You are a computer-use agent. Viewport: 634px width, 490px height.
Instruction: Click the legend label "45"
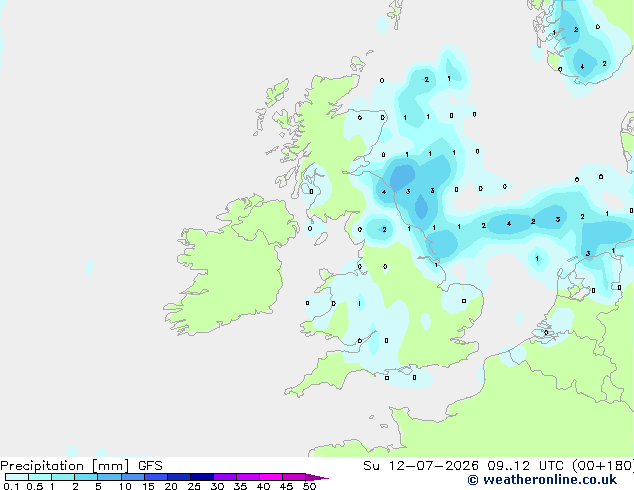click(286, 486)
